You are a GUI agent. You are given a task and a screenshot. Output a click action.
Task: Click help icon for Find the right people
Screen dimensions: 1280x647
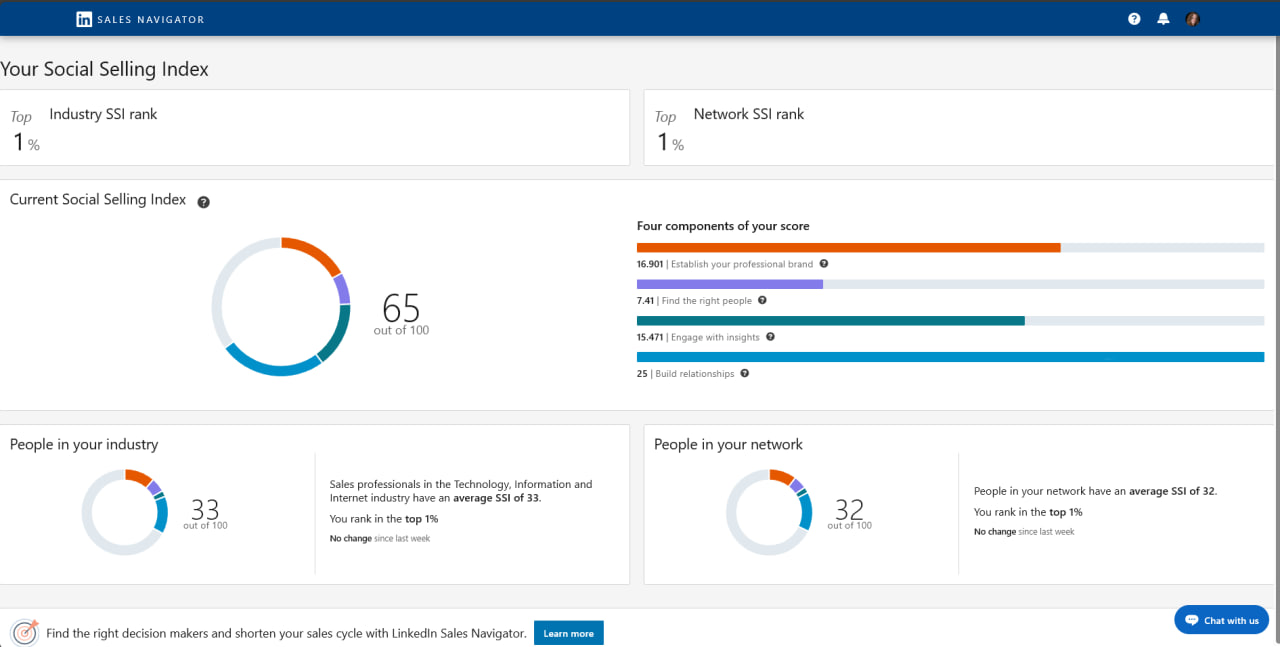click(762, 300)
